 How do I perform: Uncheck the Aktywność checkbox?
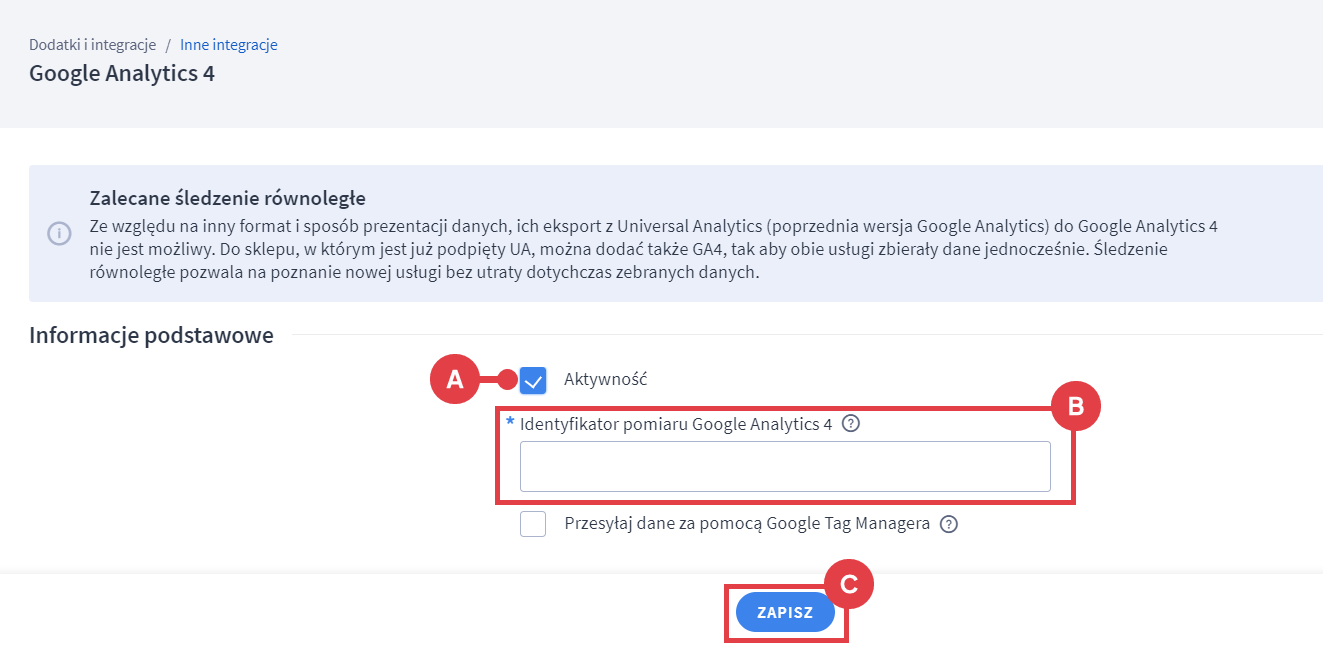tap(533, 380)
